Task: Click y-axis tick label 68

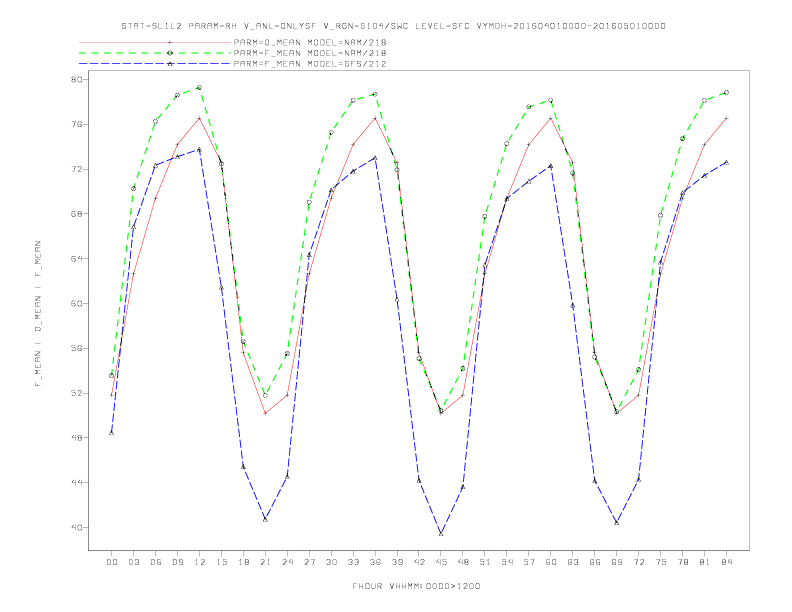Action: 76,214
